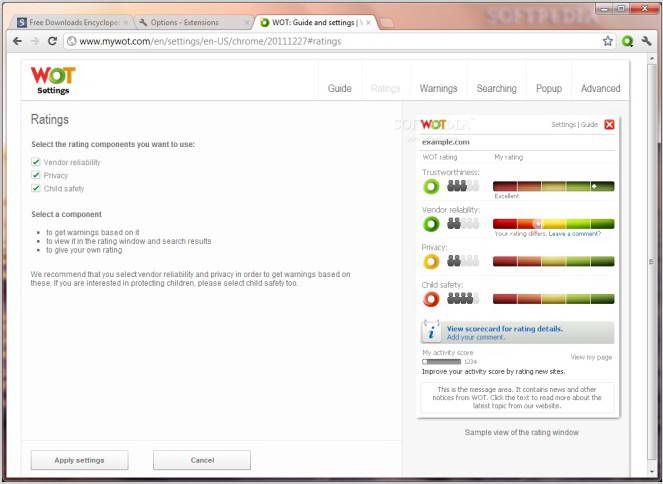This screenshot has width=663, height=484.
Task: Toggle the Child safety checkbox
Action: [36, 188]
